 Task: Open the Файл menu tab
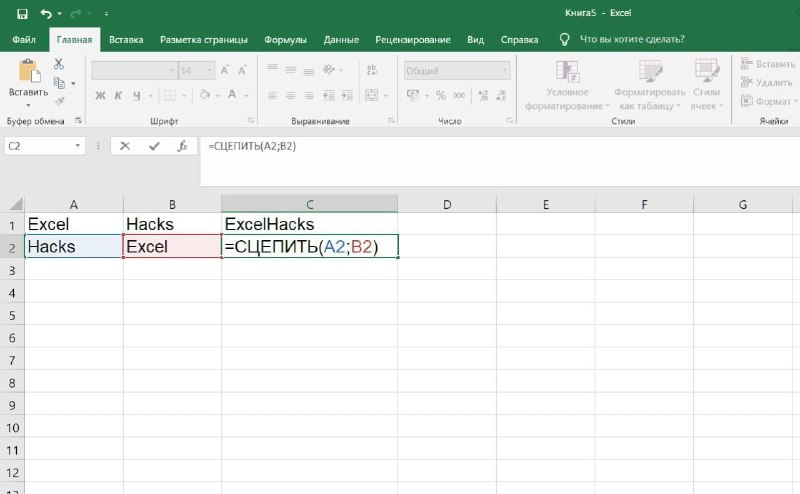(24, 40)
